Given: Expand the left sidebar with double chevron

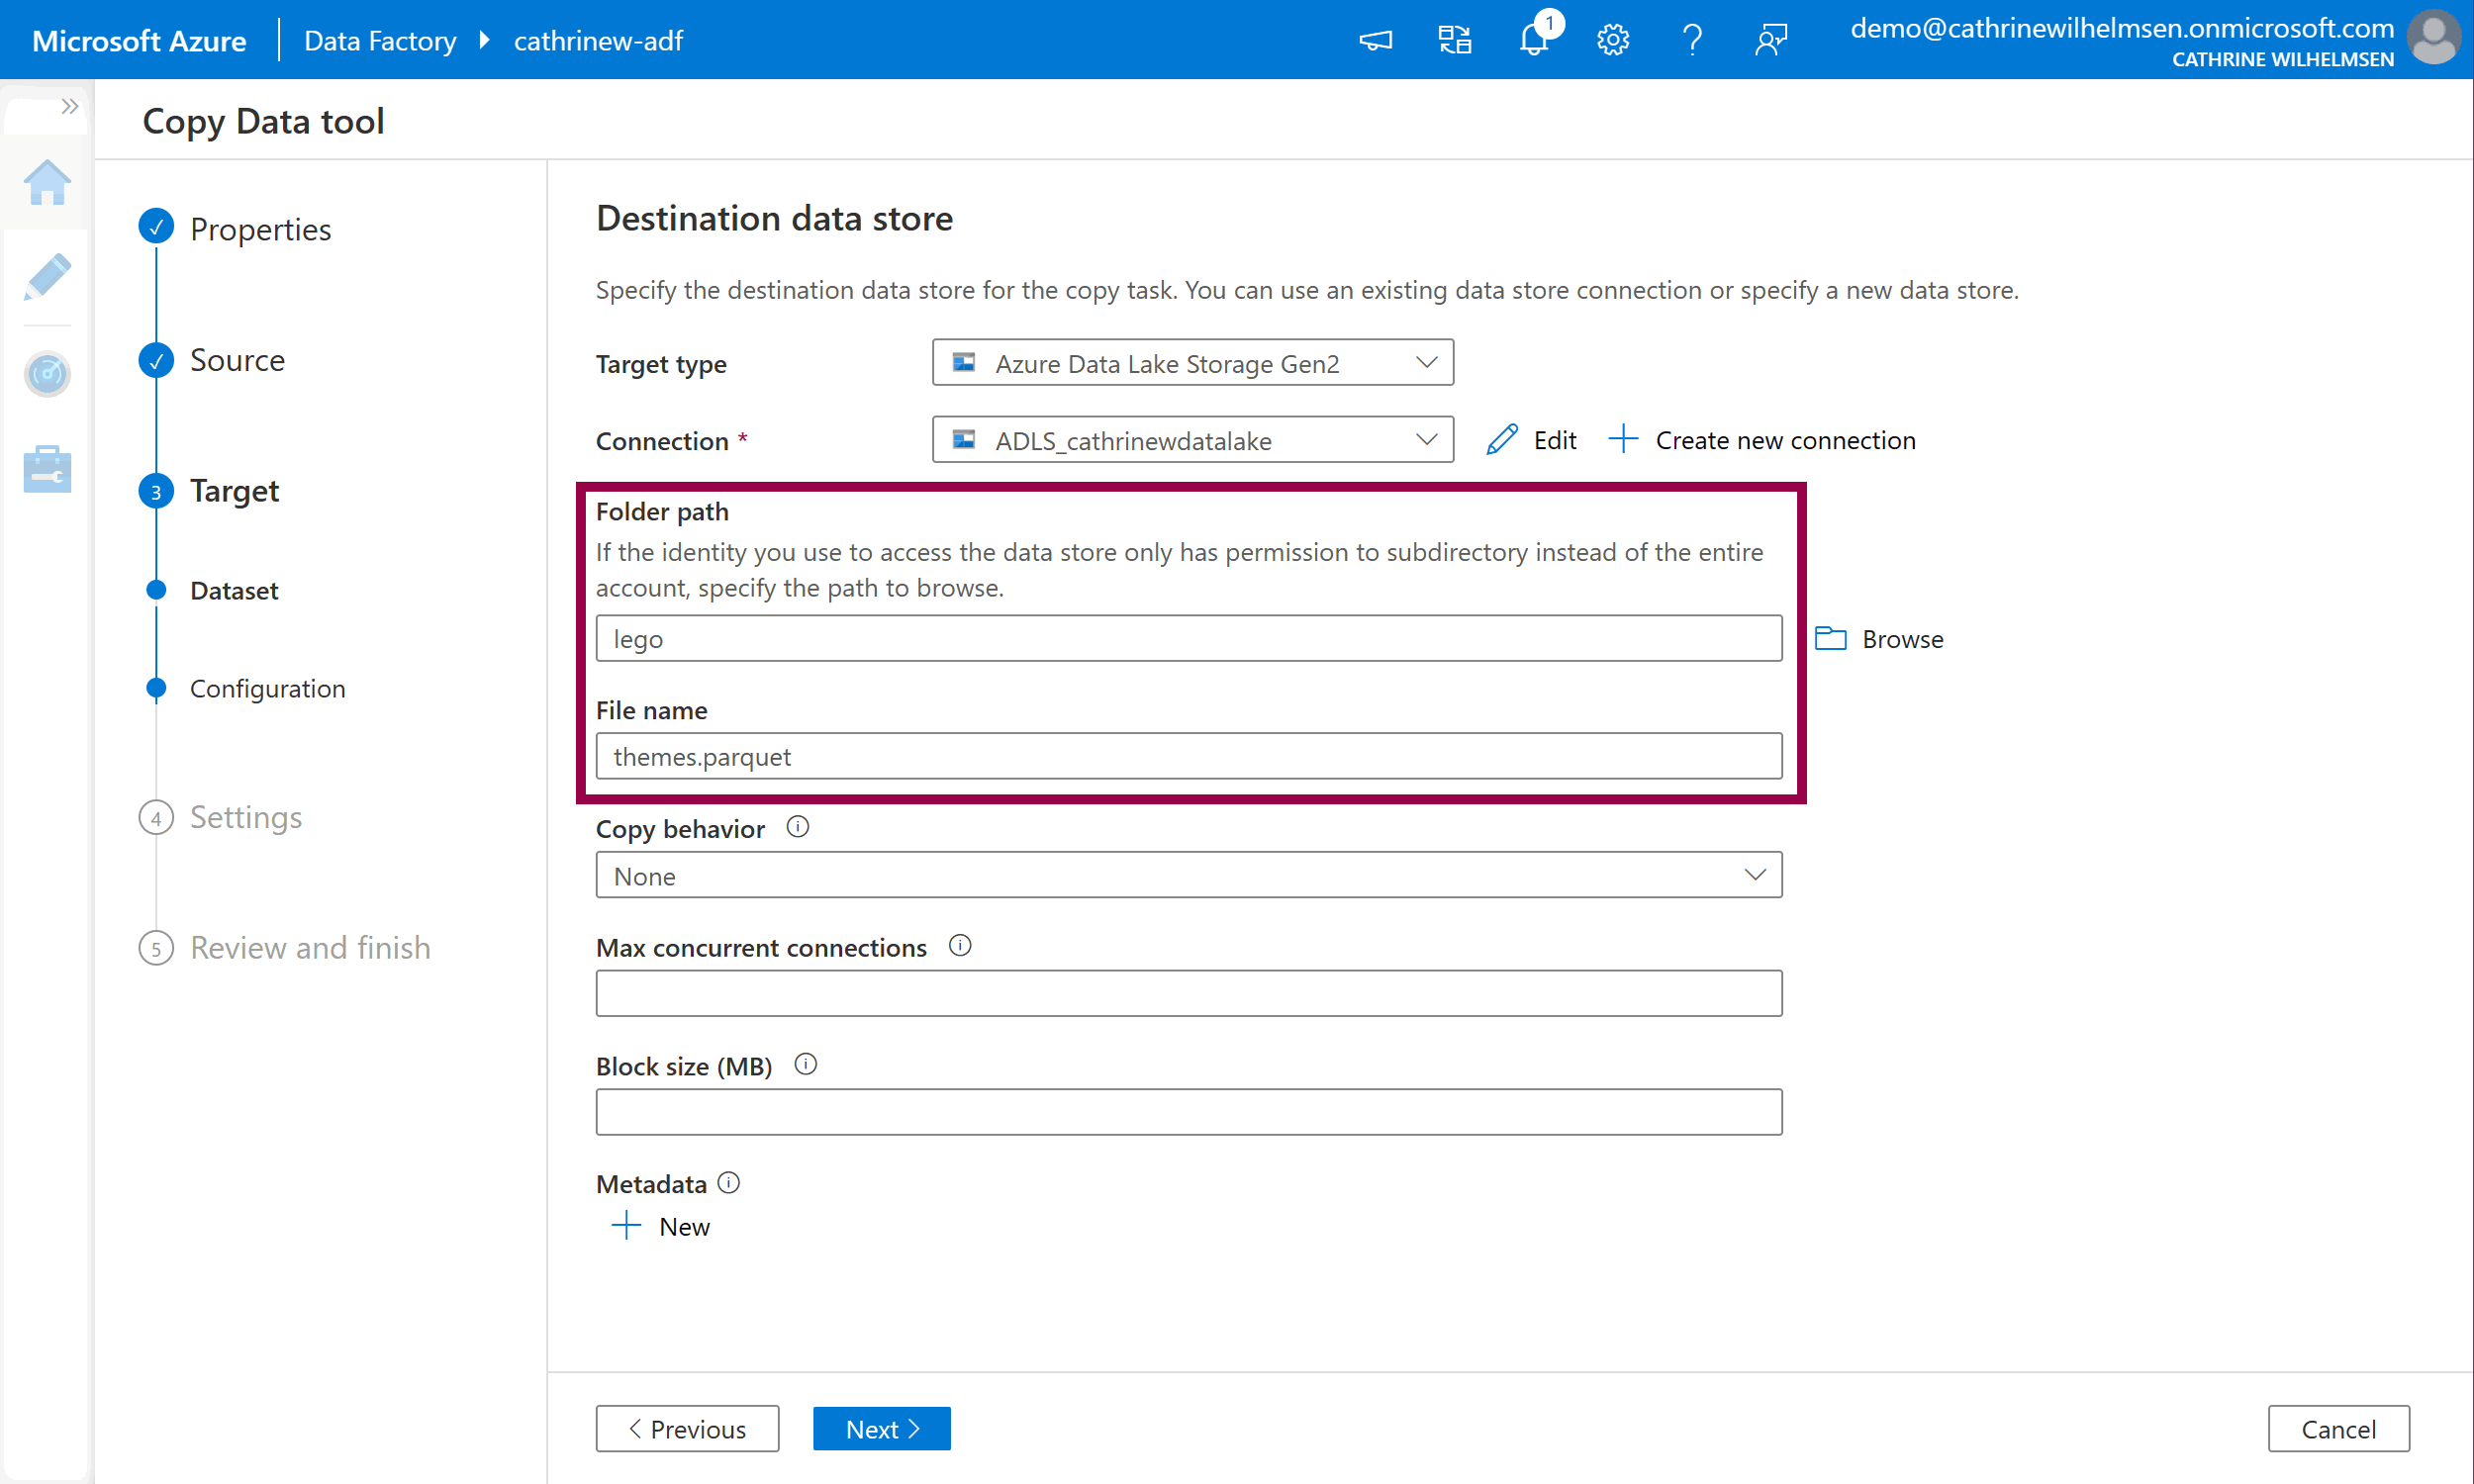Looking at the screenshot, I should 69,106.
